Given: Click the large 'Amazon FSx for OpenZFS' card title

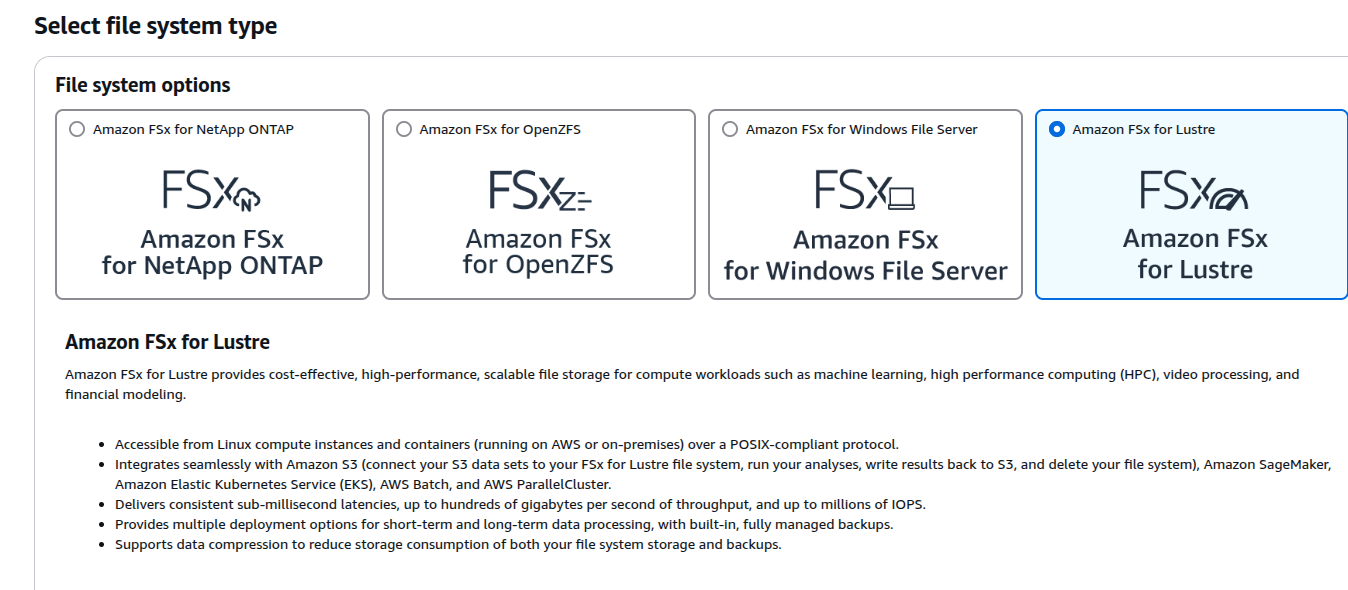Looking at the screenshot, I should tap(538, 253).
